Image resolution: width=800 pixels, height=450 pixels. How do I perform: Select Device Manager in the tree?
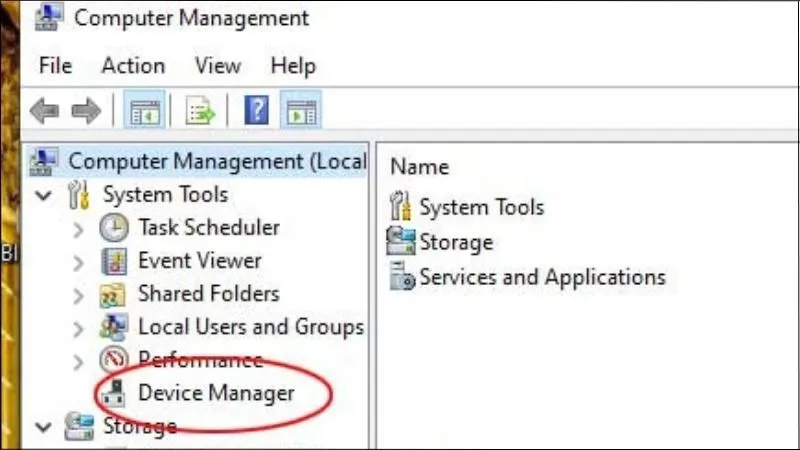(x=216, y=393)
